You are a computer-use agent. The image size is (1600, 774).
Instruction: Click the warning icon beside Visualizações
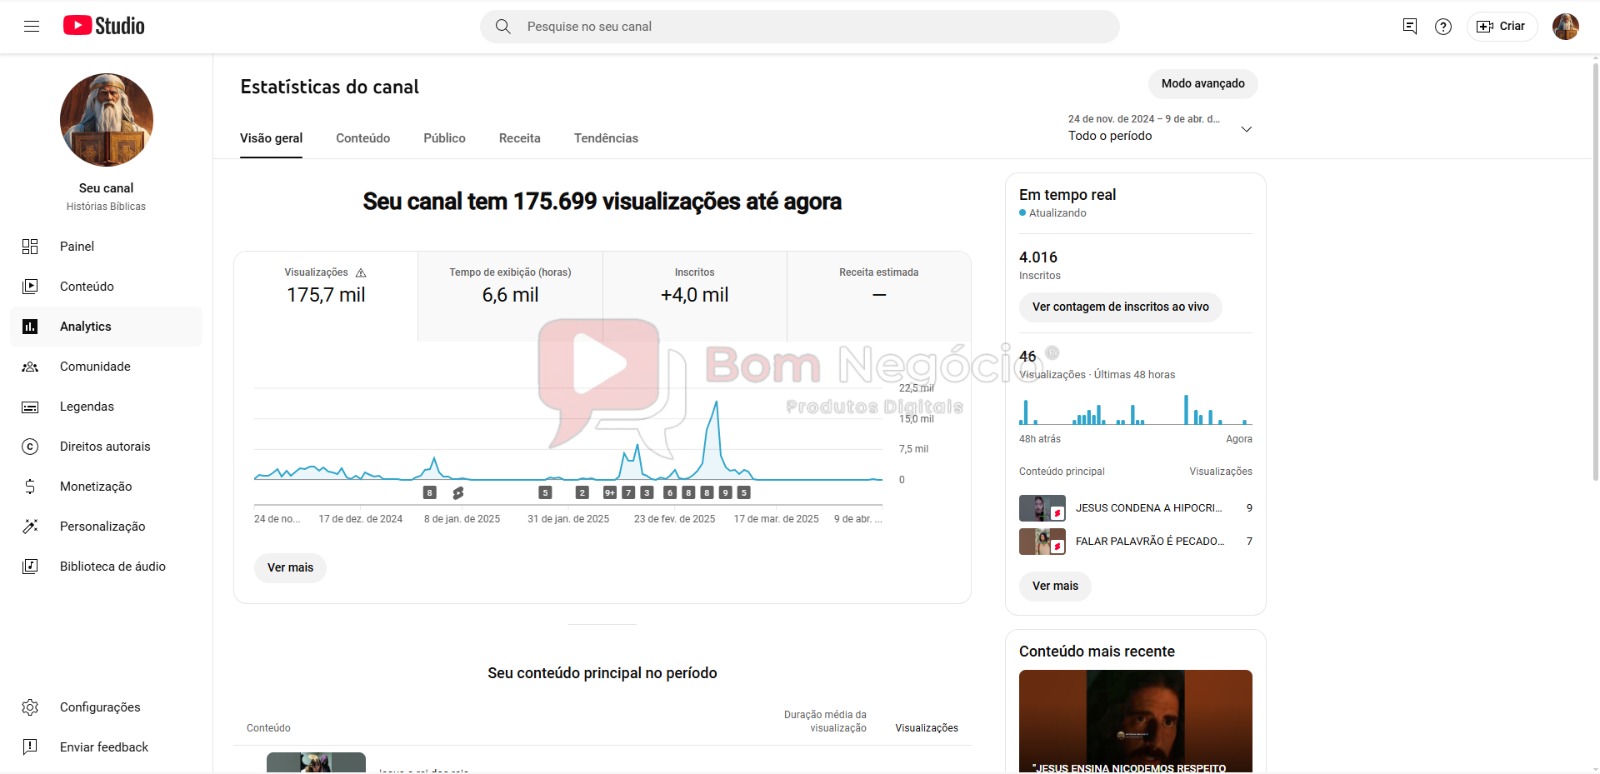tap(361, 272)
